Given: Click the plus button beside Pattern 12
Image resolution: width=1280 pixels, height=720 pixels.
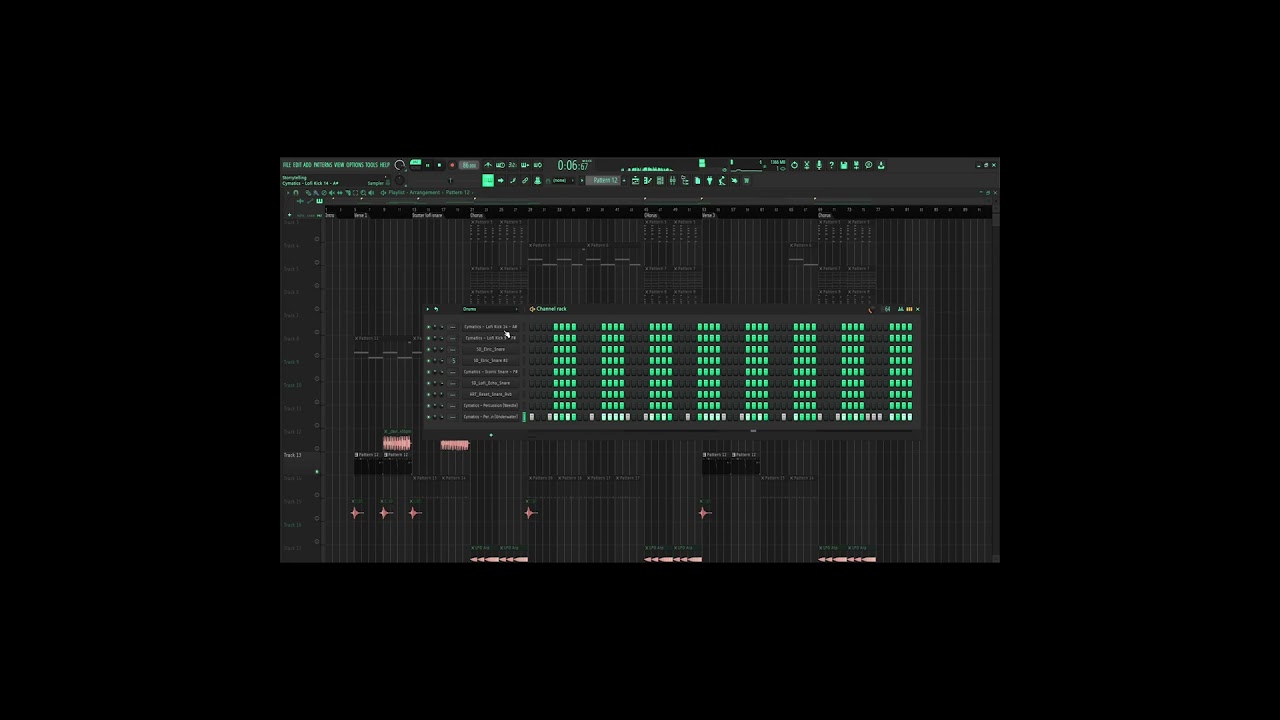Looking at the screenshot, I should click(x=624, y=180).
